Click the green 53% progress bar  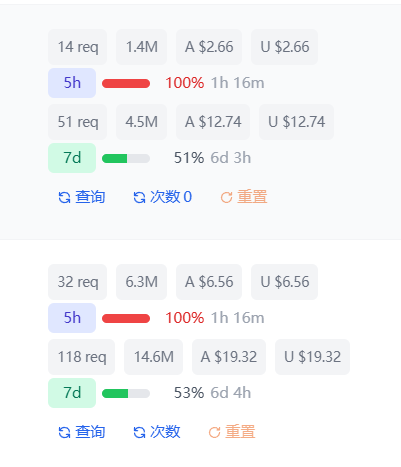[x=126, y=393]
